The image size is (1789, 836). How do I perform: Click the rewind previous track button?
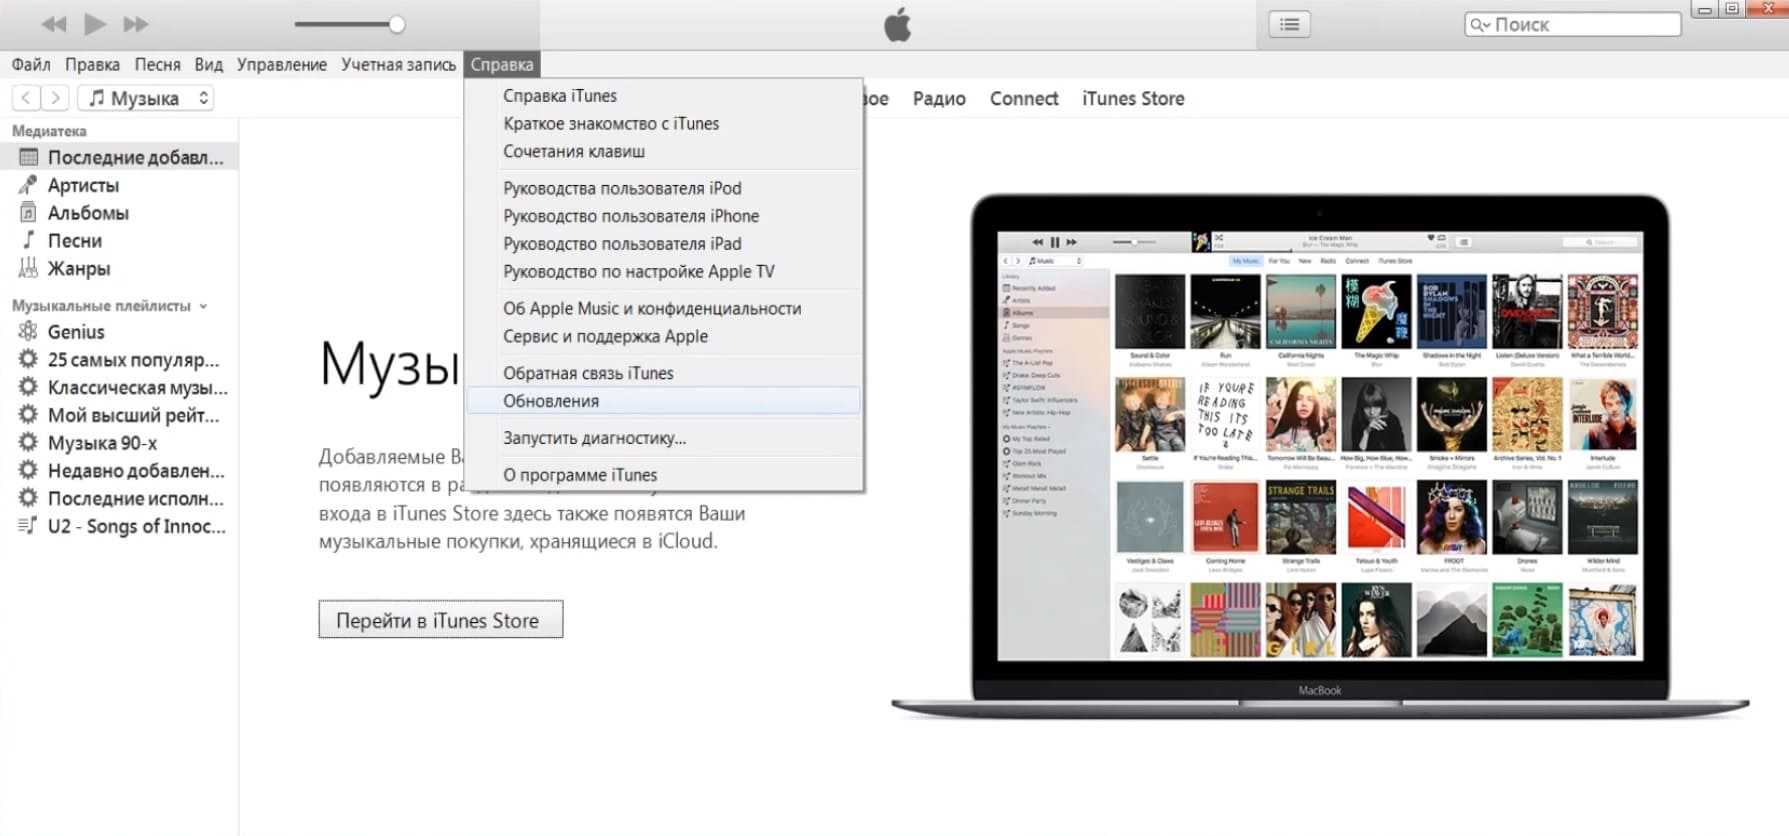54,24
